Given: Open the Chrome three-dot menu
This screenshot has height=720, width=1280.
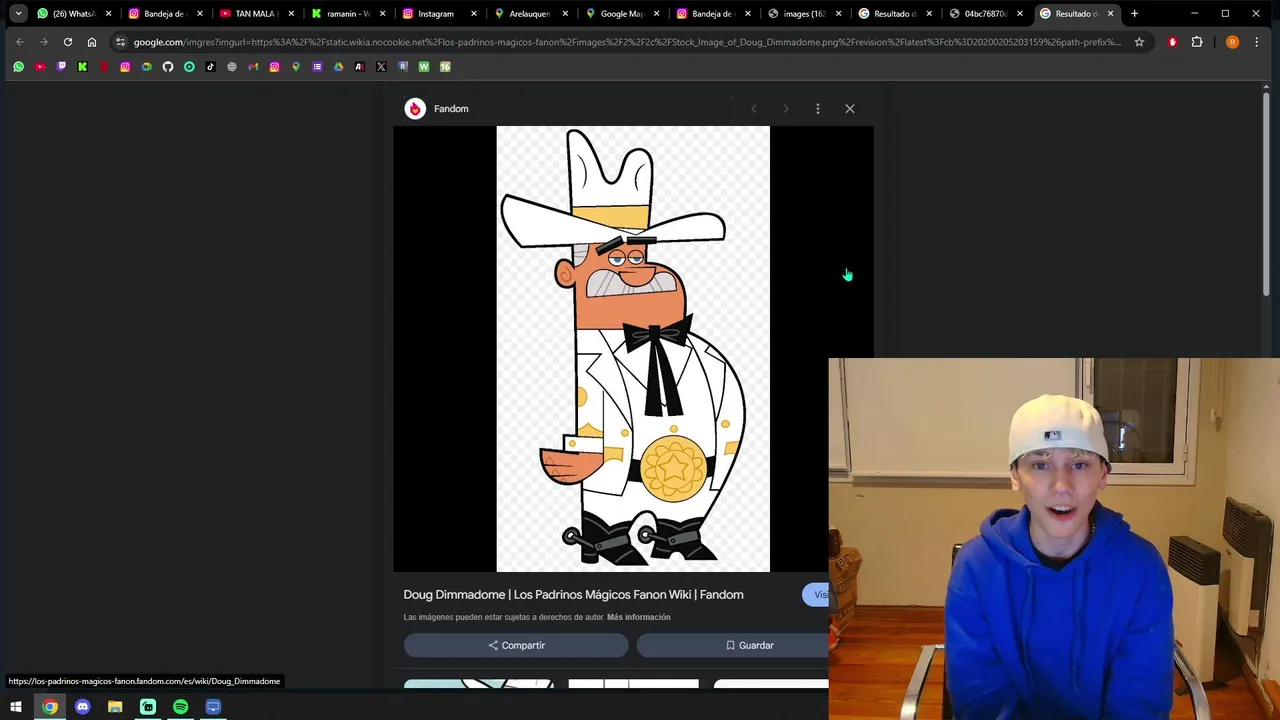Looking at the screenshot, I should click(x=1257, y=42).
